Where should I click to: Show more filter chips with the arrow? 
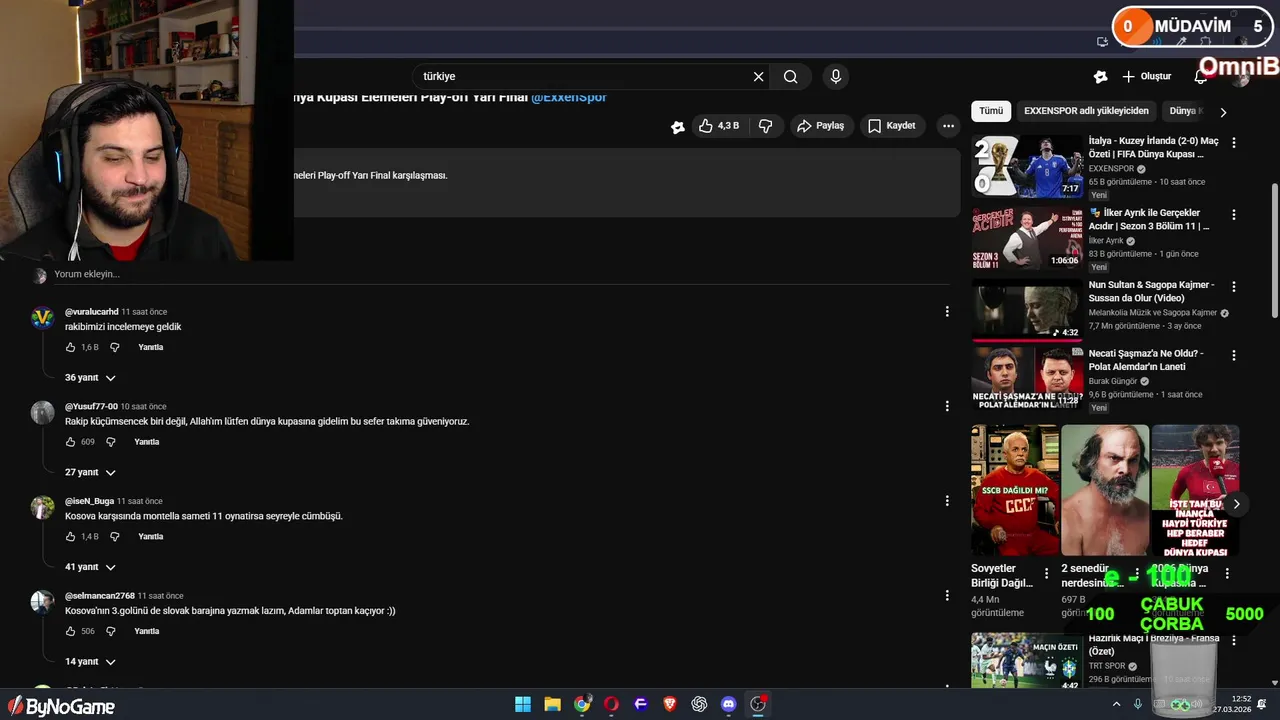click(1223, 112)
